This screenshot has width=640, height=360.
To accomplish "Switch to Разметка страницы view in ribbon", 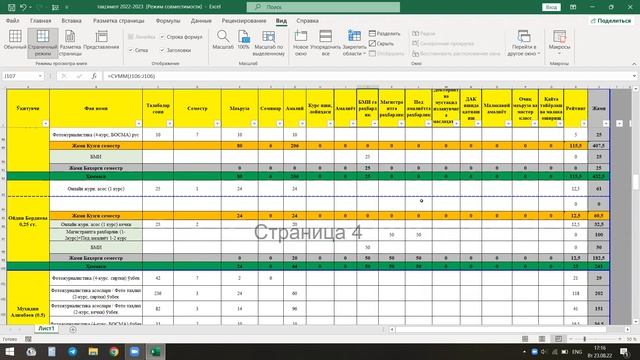I will click(70, 43).
